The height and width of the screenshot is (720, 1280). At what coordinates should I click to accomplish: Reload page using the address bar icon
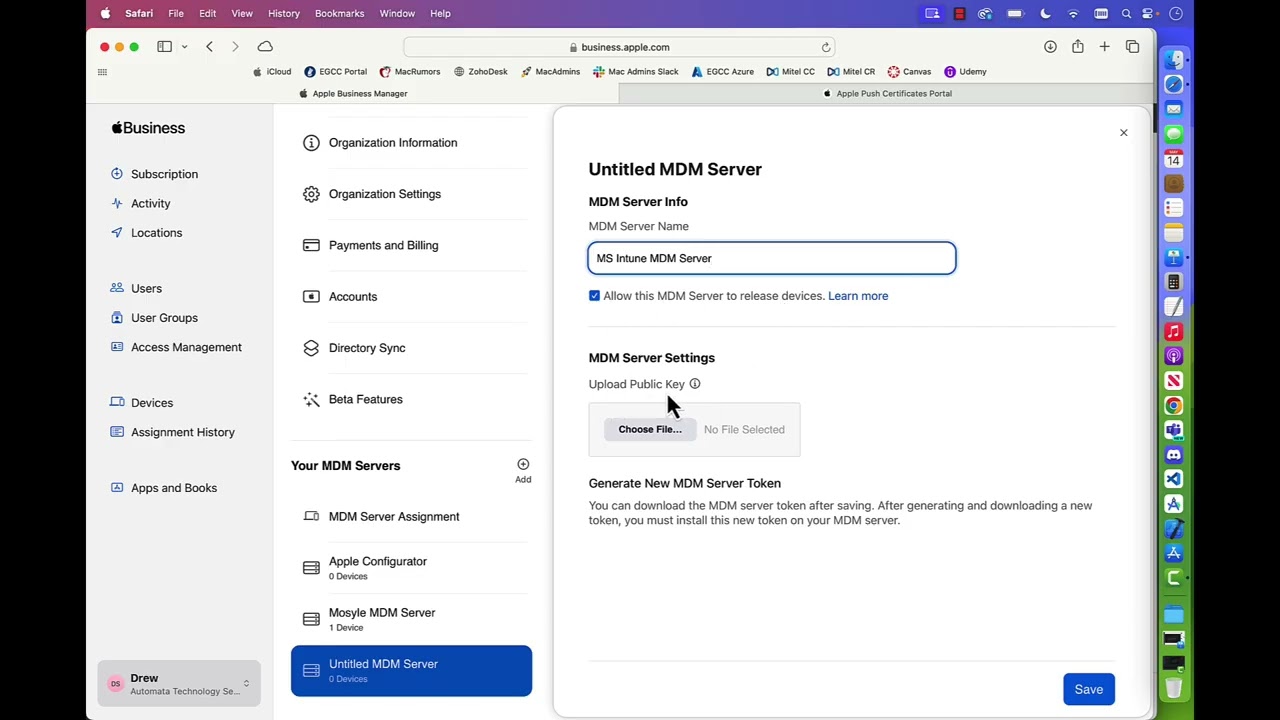pos(826,47)
